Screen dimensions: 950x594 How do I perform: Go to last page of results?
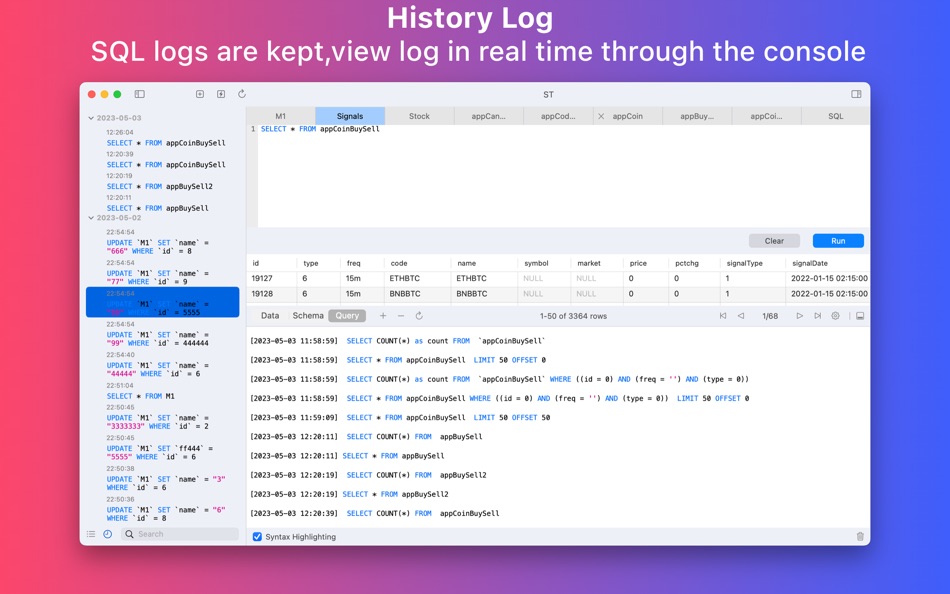pos(817,316)
